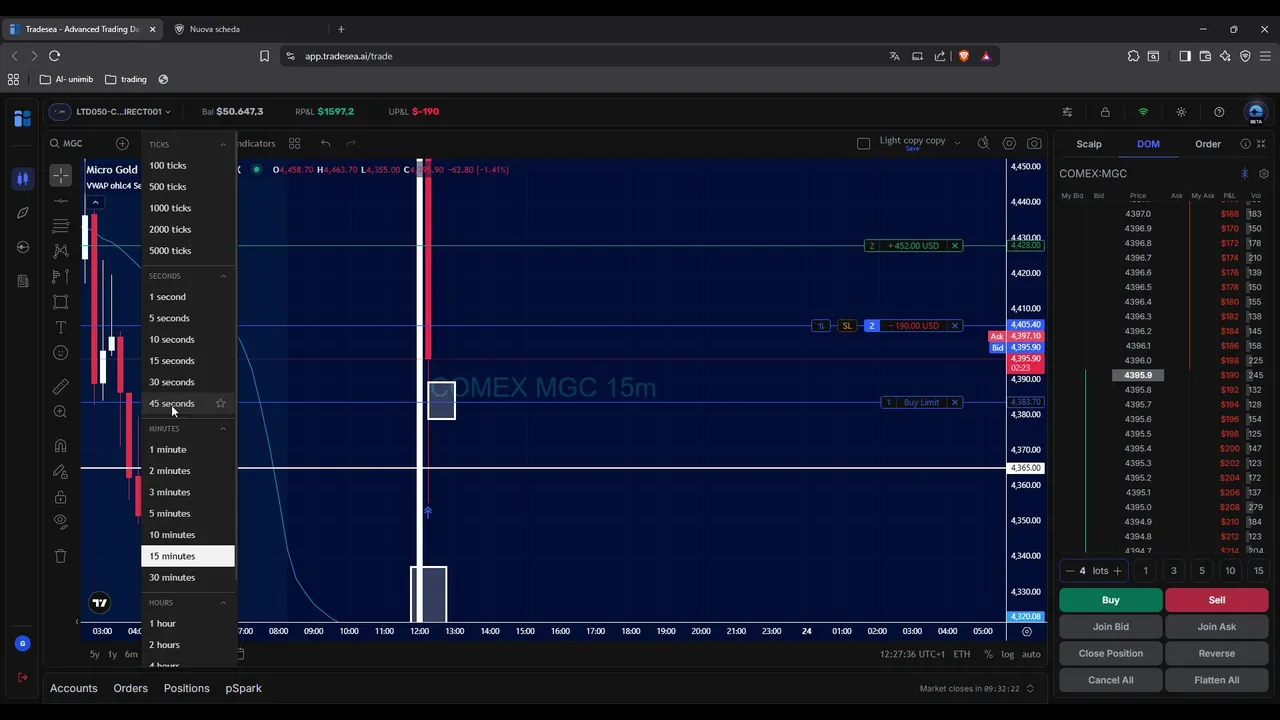Click the Reverse button
The height and width of the screenshot is (720, 1280).
pyautogui.click(x=1217, y=653)
